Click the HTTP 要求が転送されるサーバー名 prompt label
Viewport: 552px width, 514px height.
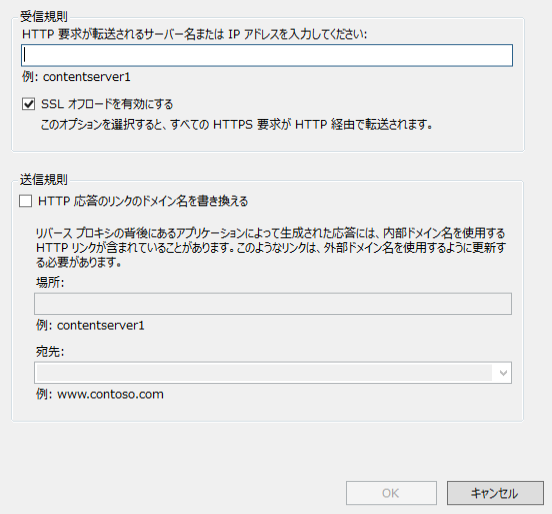(x=194, y=34)
